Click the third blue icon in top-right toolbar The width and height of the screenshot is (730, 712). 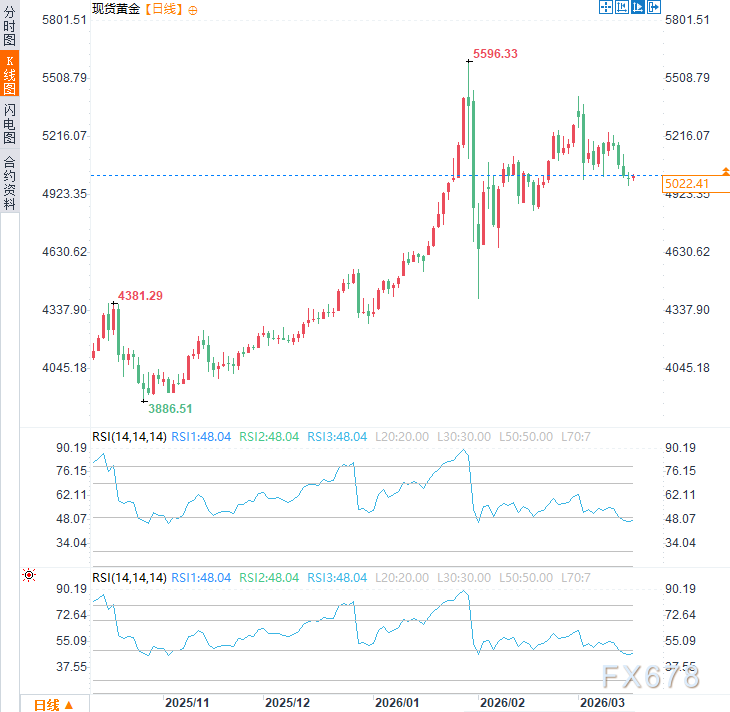pyautogui.click(x=637, y=8)
